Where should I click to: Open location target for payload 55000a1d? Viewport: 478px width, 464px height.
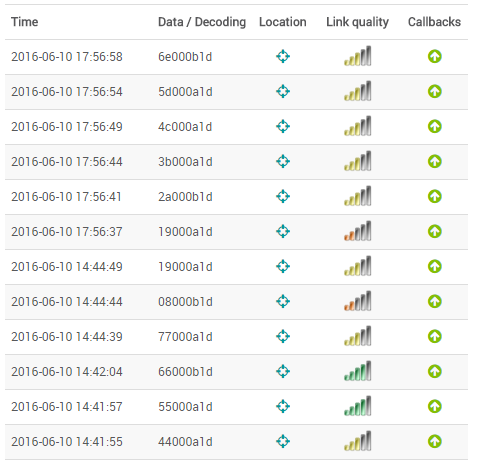pyautogui.click(x=283, y=406)
